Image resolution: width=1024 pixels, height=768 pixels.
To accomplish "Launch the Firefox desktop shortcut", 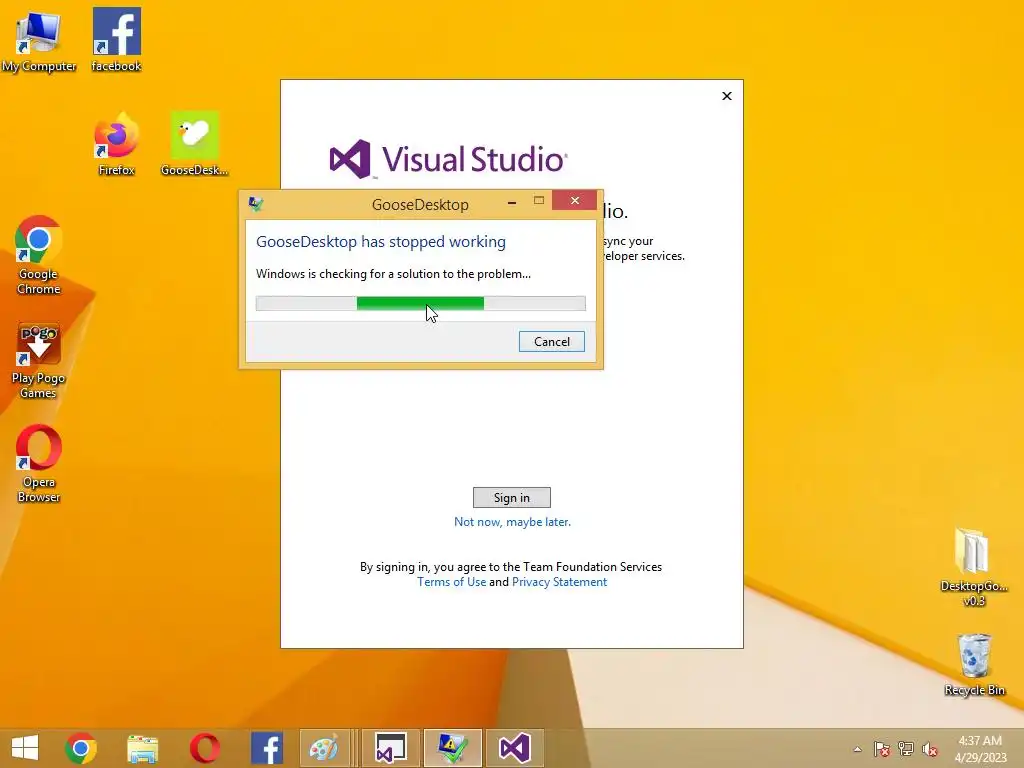I will tap(116, 144).
